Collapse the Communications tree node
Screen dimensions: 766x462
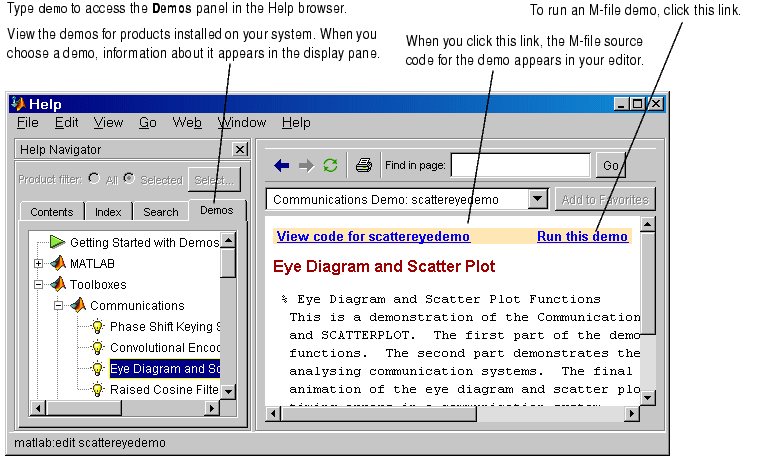point(58,306)
